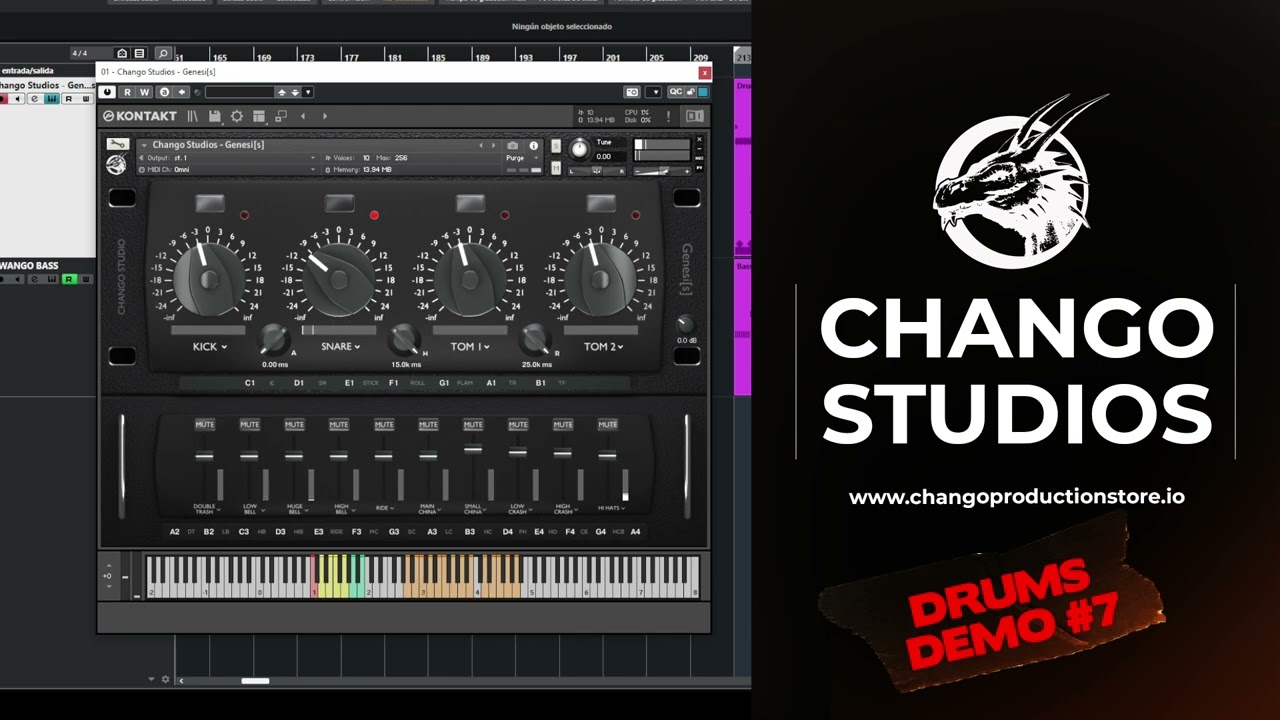Go to next instrument with right arrow in Kontakt toolbar
Screen dimensions: 1280x720
(324, 116)
